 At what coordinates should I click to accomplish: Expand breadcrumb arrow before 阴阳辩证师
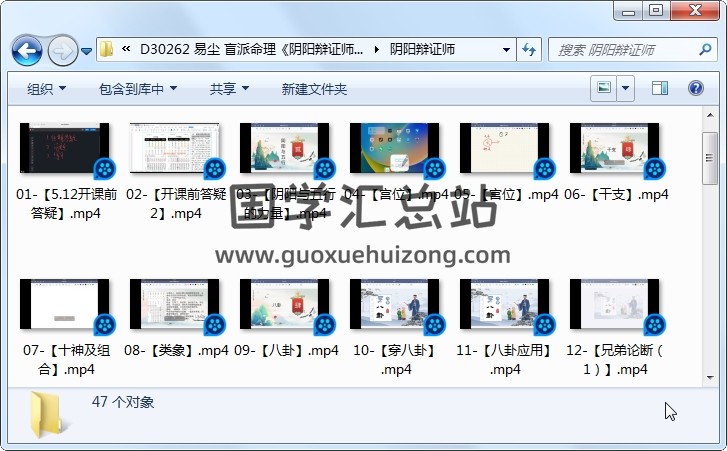click(376, 49)
